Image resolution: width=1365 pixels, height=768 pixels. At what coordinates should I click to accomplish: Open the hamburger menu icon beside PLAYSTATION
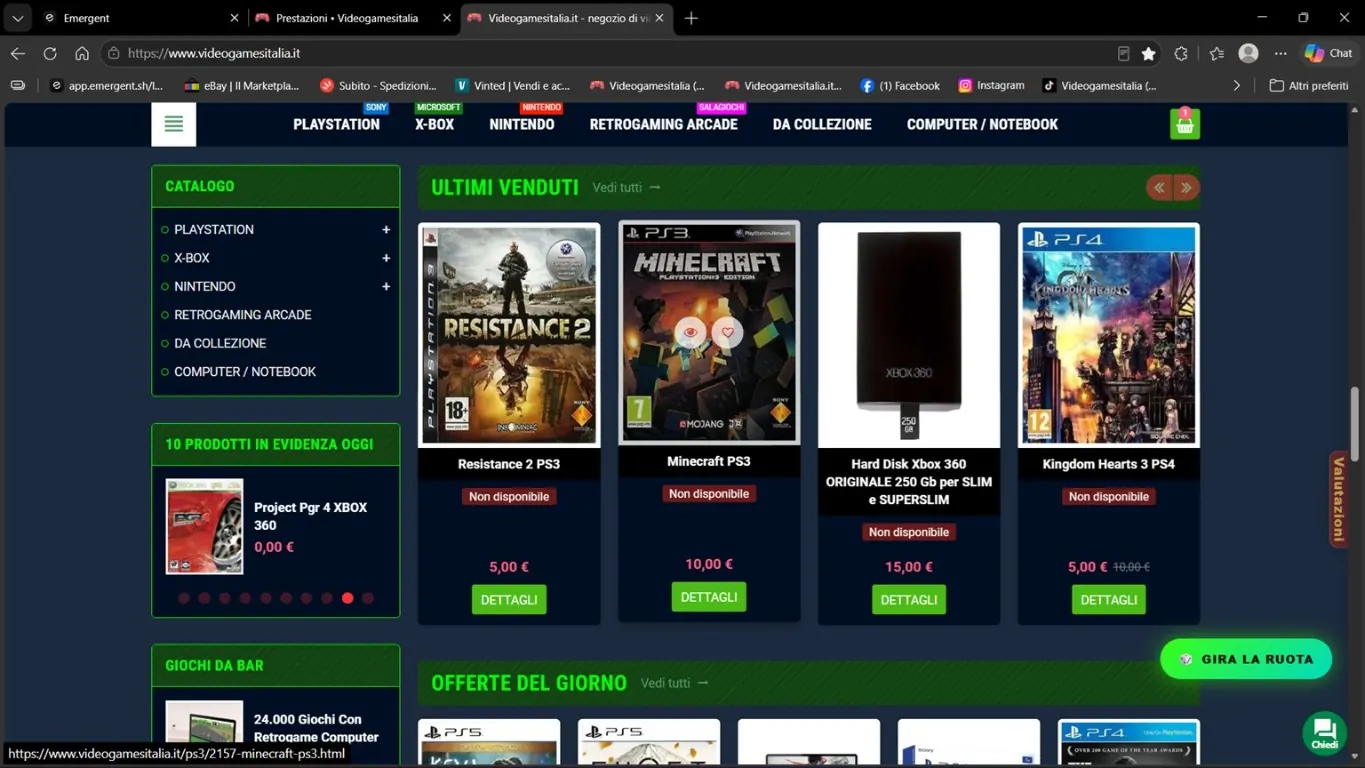tap(173, 124)
